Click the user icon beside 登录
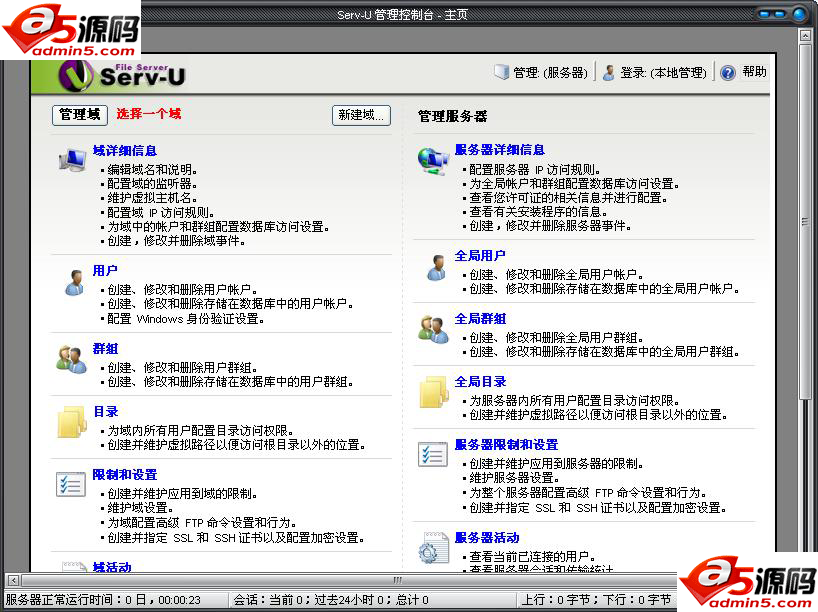 pyautogui.click(x=608, y=73)
